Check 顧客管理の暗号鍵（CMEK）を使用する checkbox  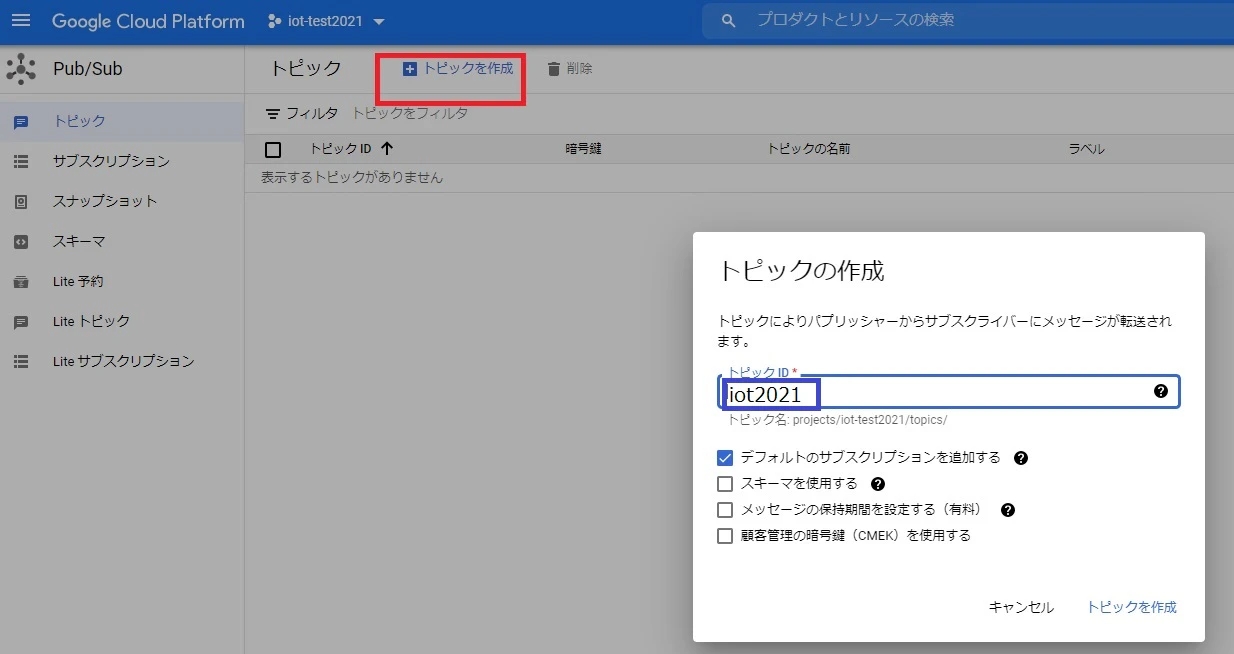pos(726,536)
